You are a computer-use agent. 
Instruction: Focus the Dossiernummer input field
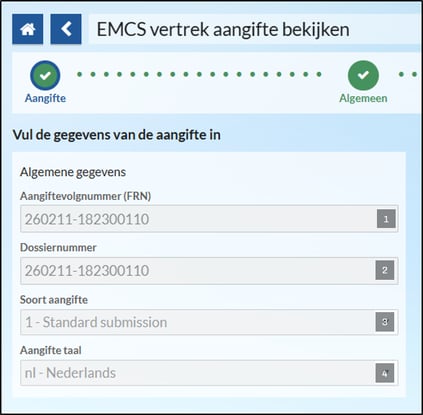tap(209, 270)
